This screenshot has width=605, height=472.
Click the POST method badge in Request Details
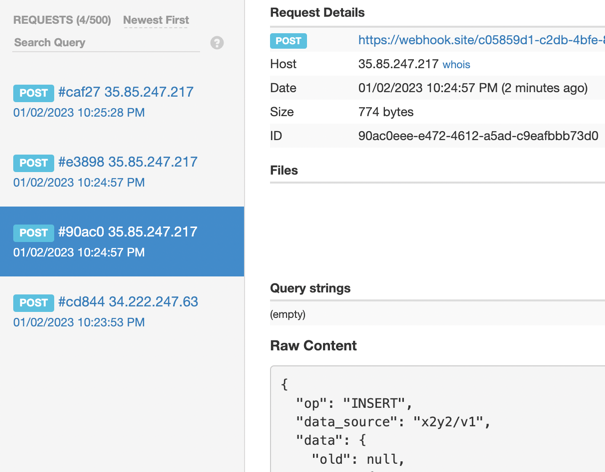289,41
